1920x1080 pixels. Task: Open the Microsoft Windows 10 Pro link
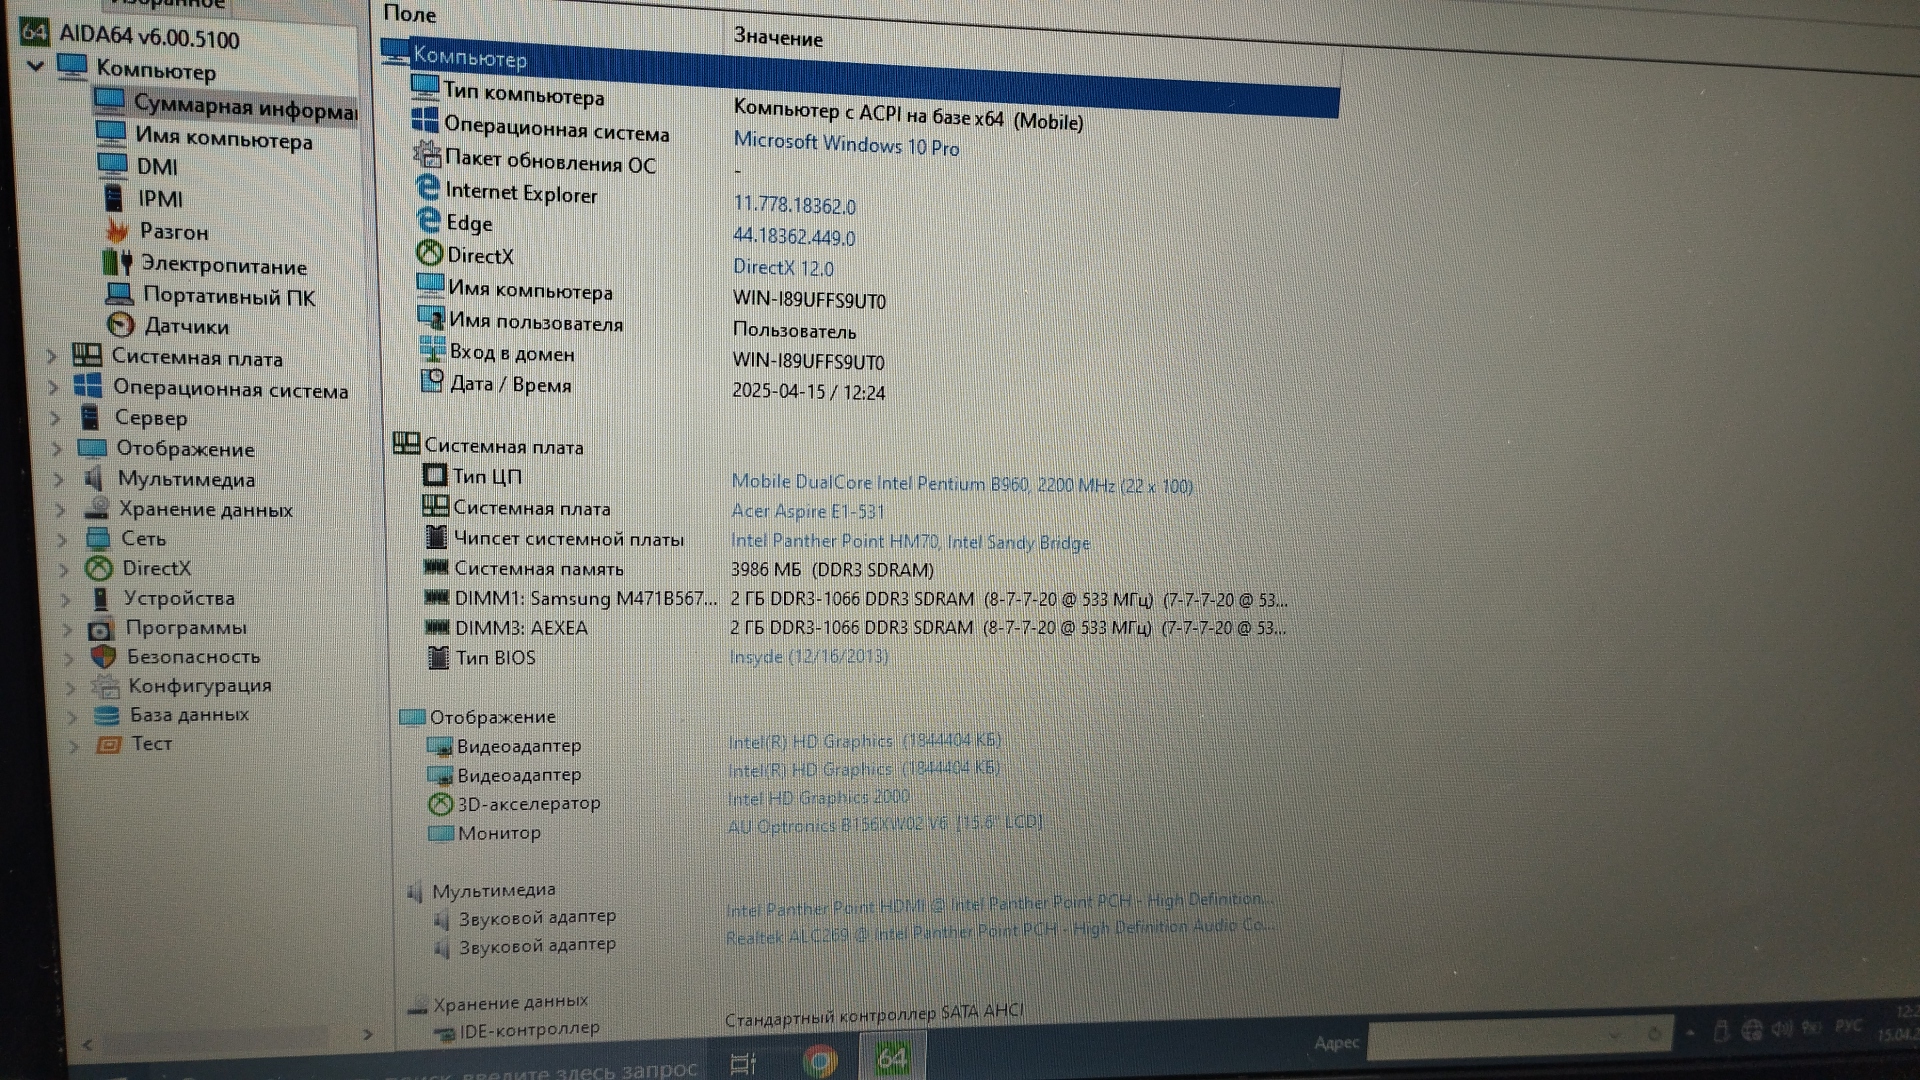(x=846, y=144)
